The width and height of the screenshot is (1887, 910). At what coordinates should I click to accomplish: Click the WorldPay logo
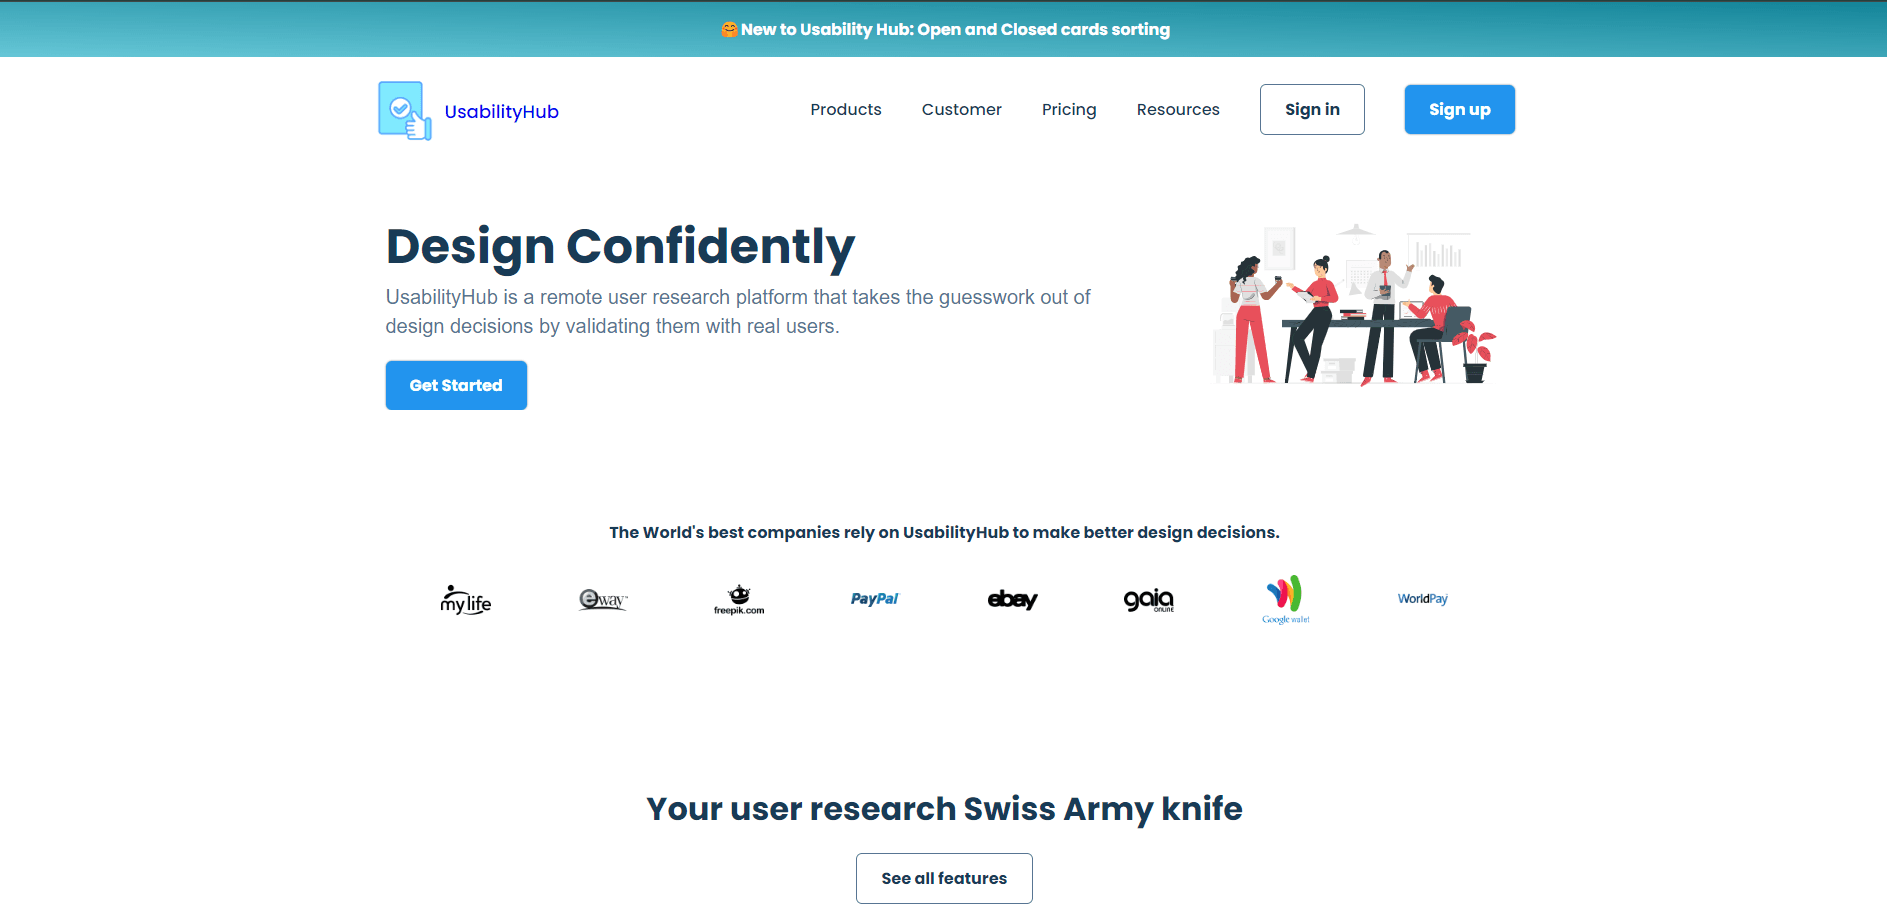pyautogui.click(x=1422, y=599)
